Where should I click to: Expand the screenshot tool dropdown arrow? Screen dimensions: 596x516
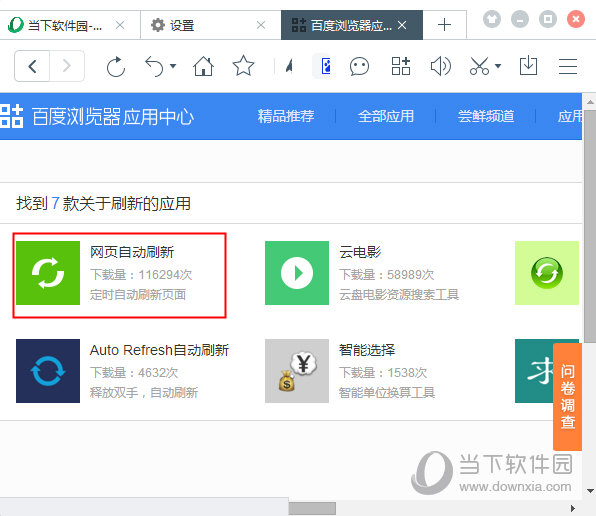(x=498, y=66)
